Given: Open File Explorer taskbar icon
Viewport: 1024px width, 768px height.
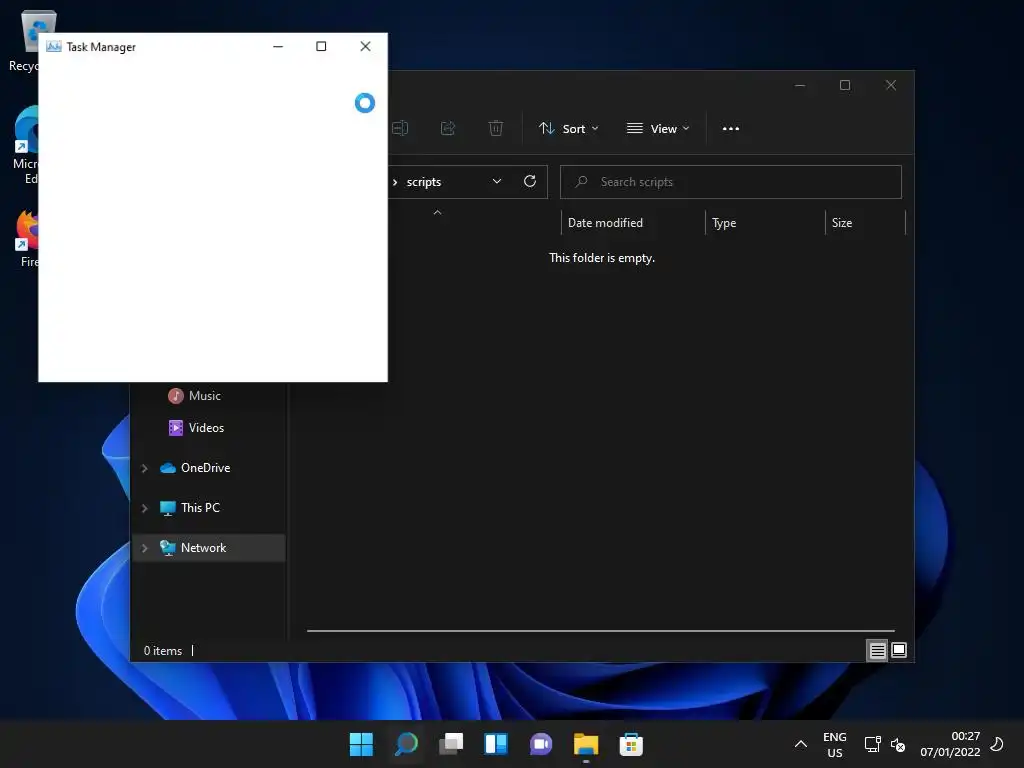Looking at the screenshot, I should click(586, 744).
